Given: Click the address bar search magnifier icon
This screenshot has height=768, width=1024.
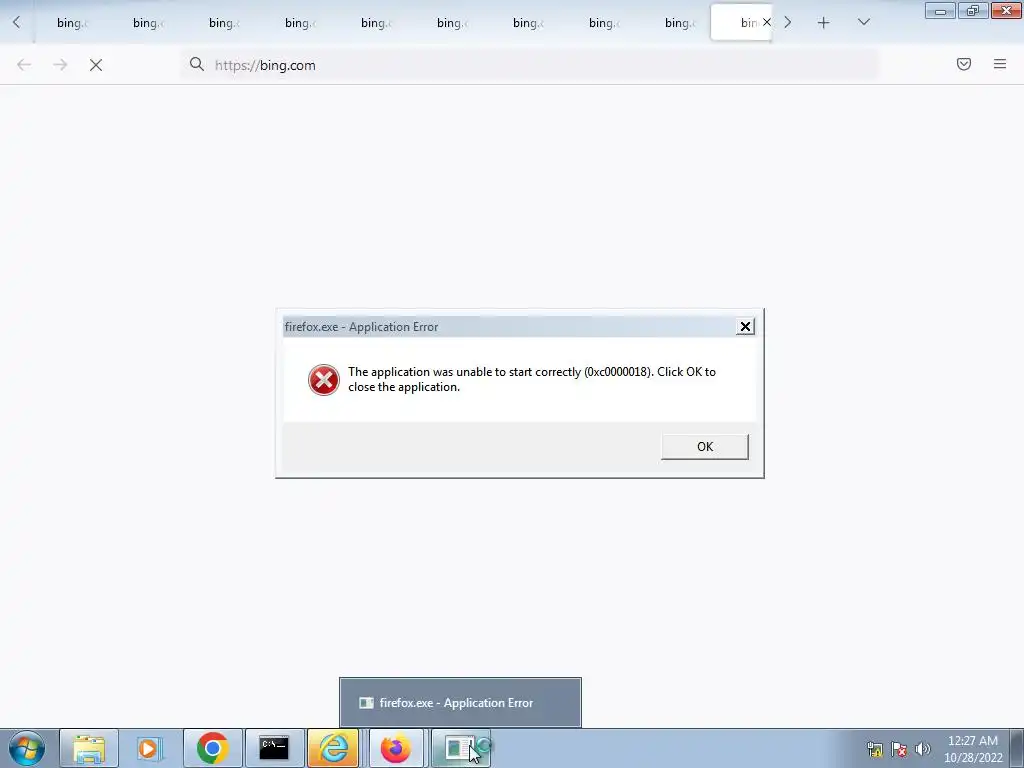Looking at the screenshot, I should click(x=197, y=64).
